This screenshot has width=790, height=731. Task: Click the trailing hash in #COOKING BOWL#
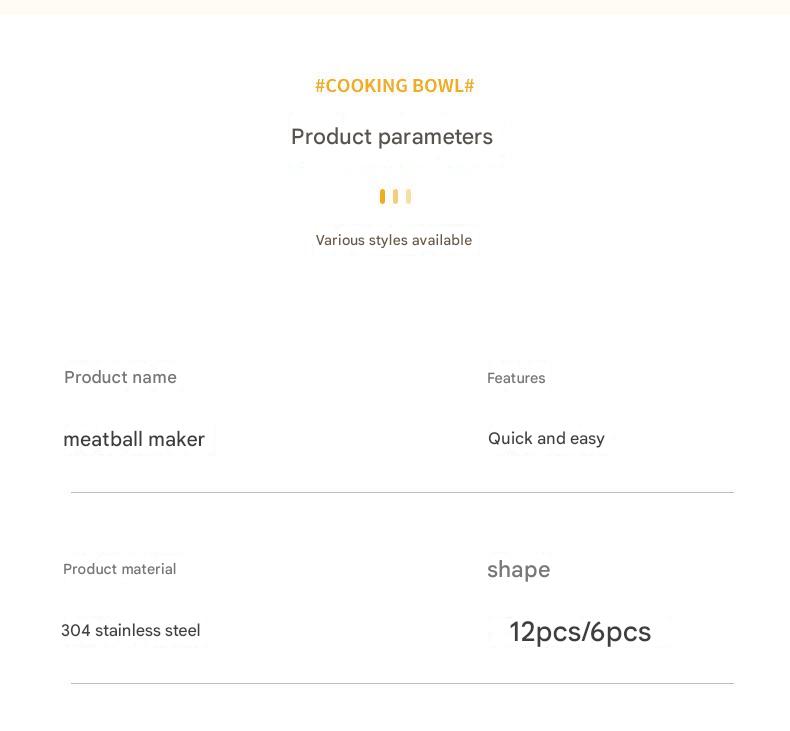(469, 86)
